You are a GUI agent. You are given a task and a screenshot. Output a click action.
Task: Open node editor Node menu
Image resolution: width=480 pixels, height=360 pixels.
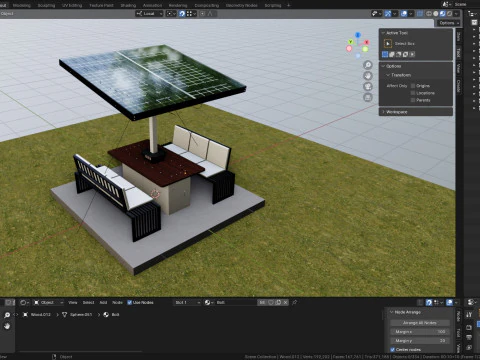[117, 302]
